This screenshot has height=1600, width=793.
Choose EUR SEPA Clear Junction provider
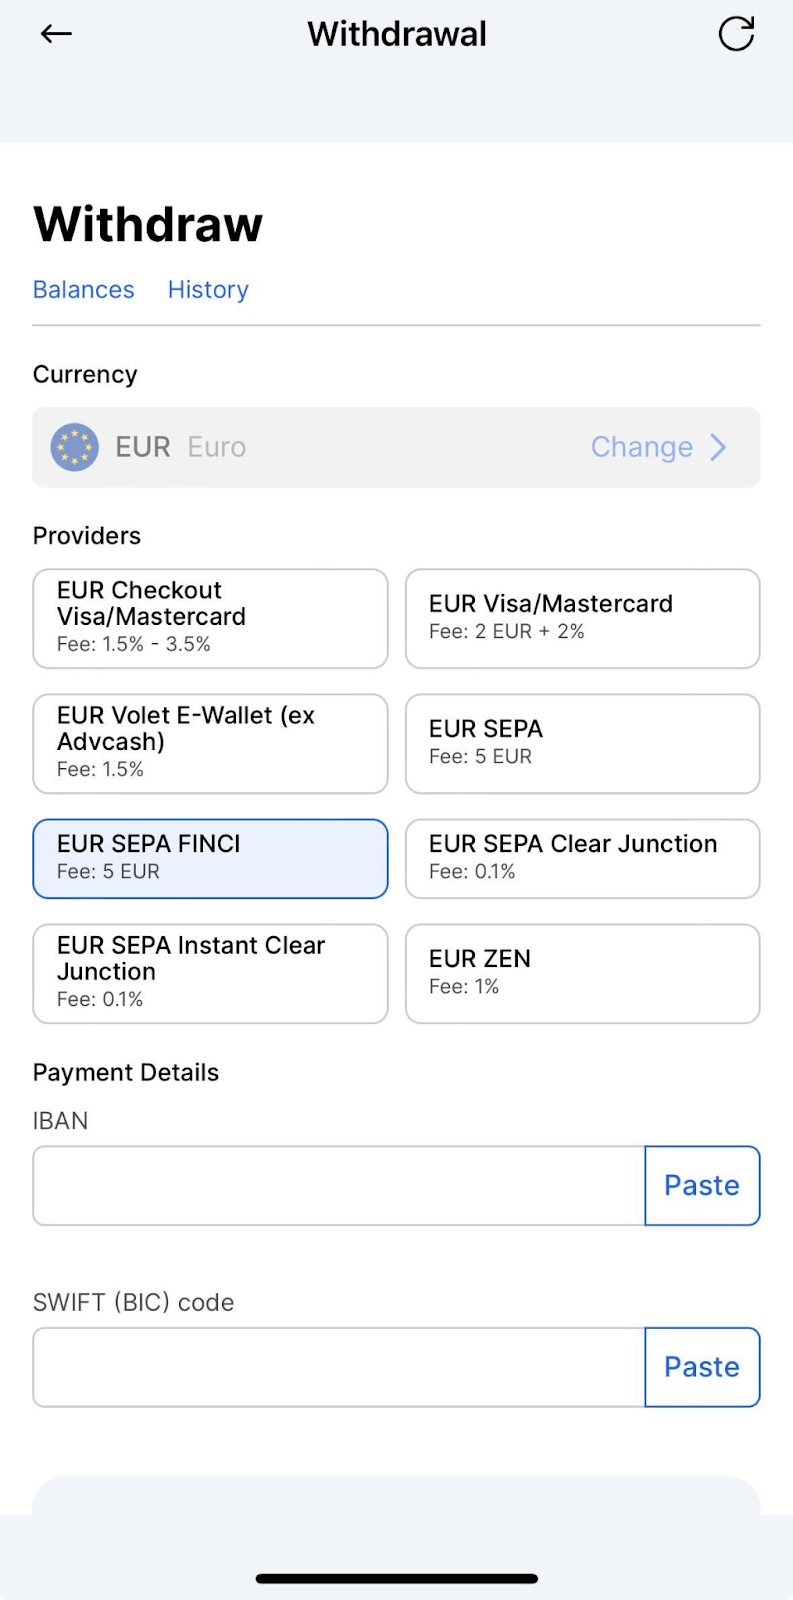click(x=582, y=858)
